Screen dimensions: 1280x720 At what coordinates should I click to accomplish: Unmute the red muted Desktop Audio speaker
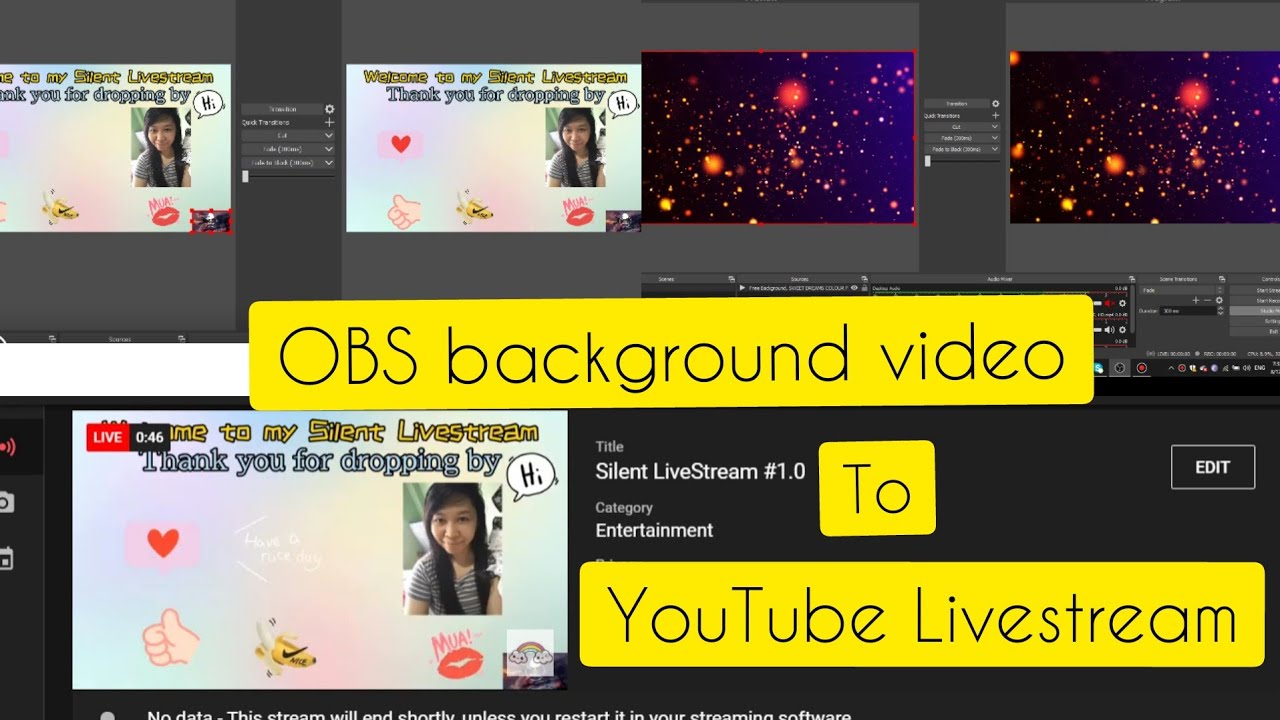1108,303
